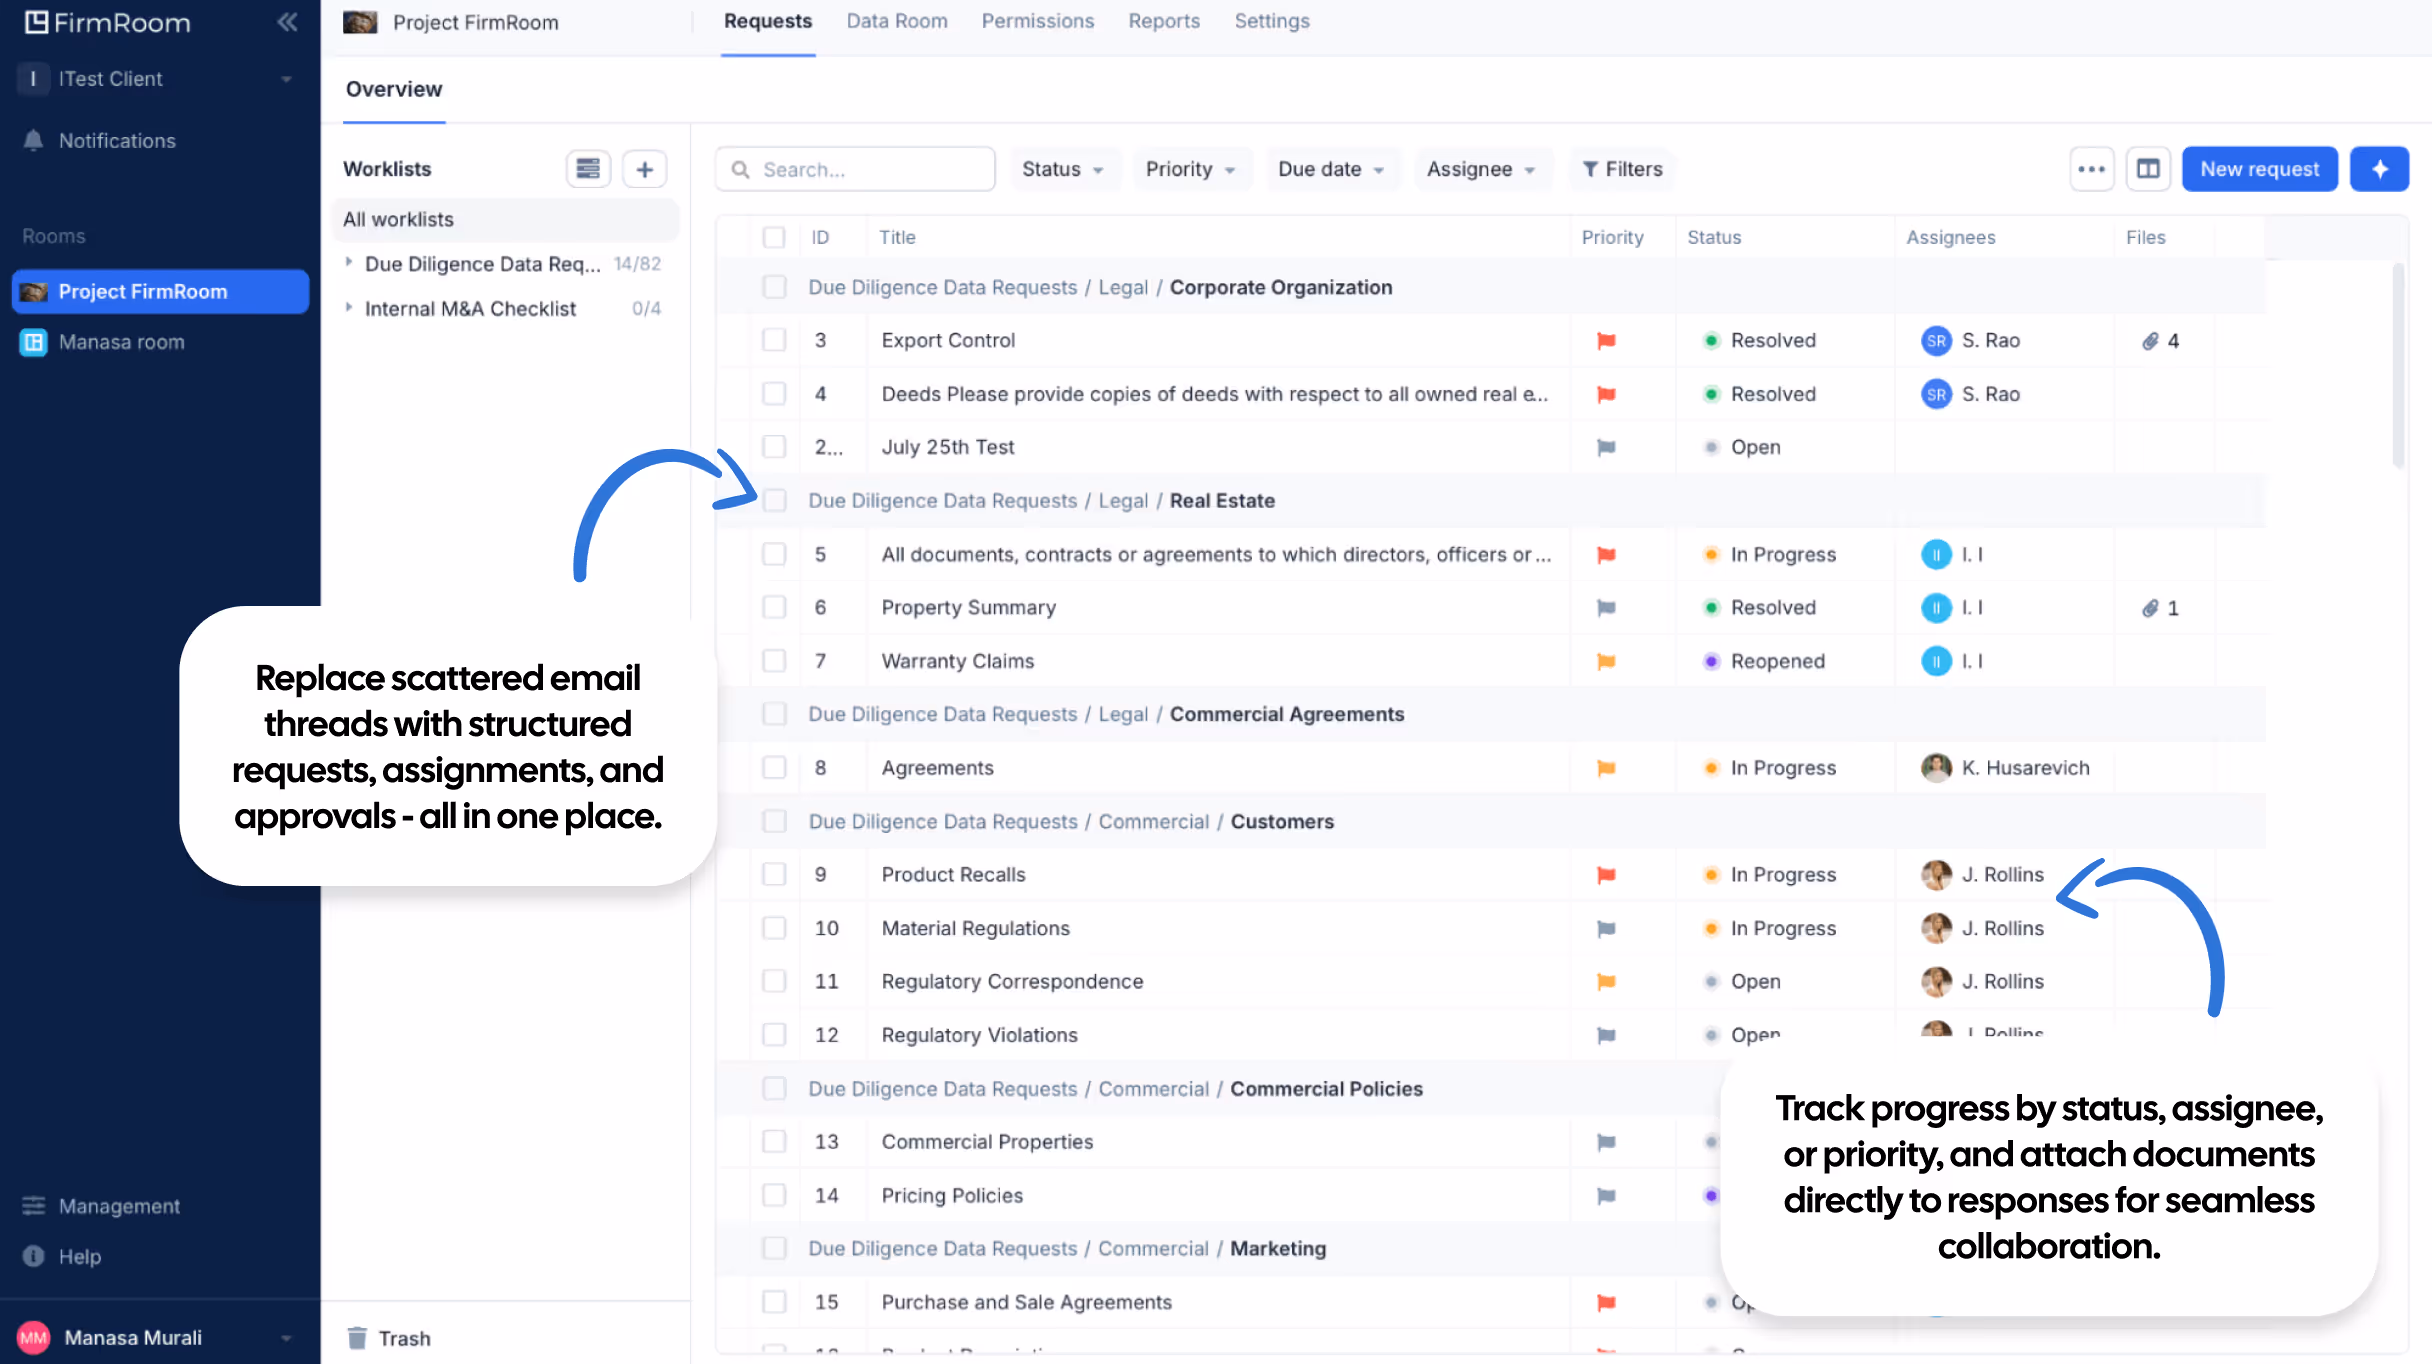Viewport: 2432px width, 1364px height.
Task: Switch to the Data Room tab
Action: tap(896, 21)
